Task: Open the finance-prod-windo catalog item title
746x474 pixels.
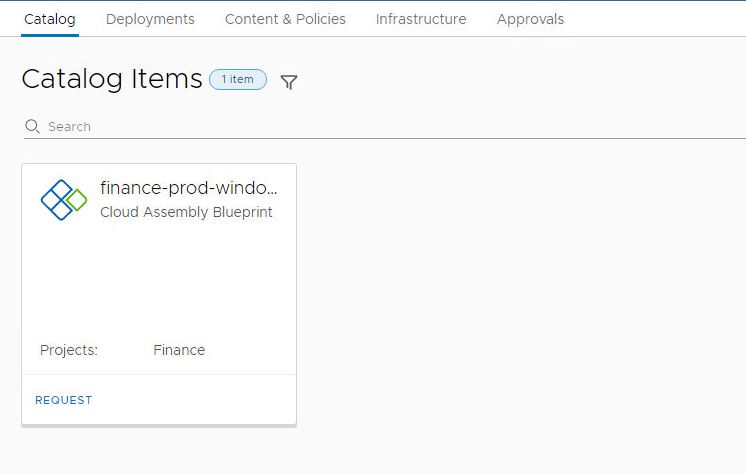Action: point(189,188)
